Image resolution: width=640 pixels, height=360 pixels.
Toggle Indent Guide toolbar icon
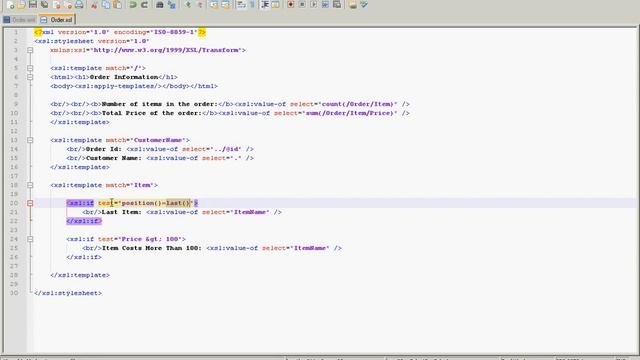(x=264, y=5)
